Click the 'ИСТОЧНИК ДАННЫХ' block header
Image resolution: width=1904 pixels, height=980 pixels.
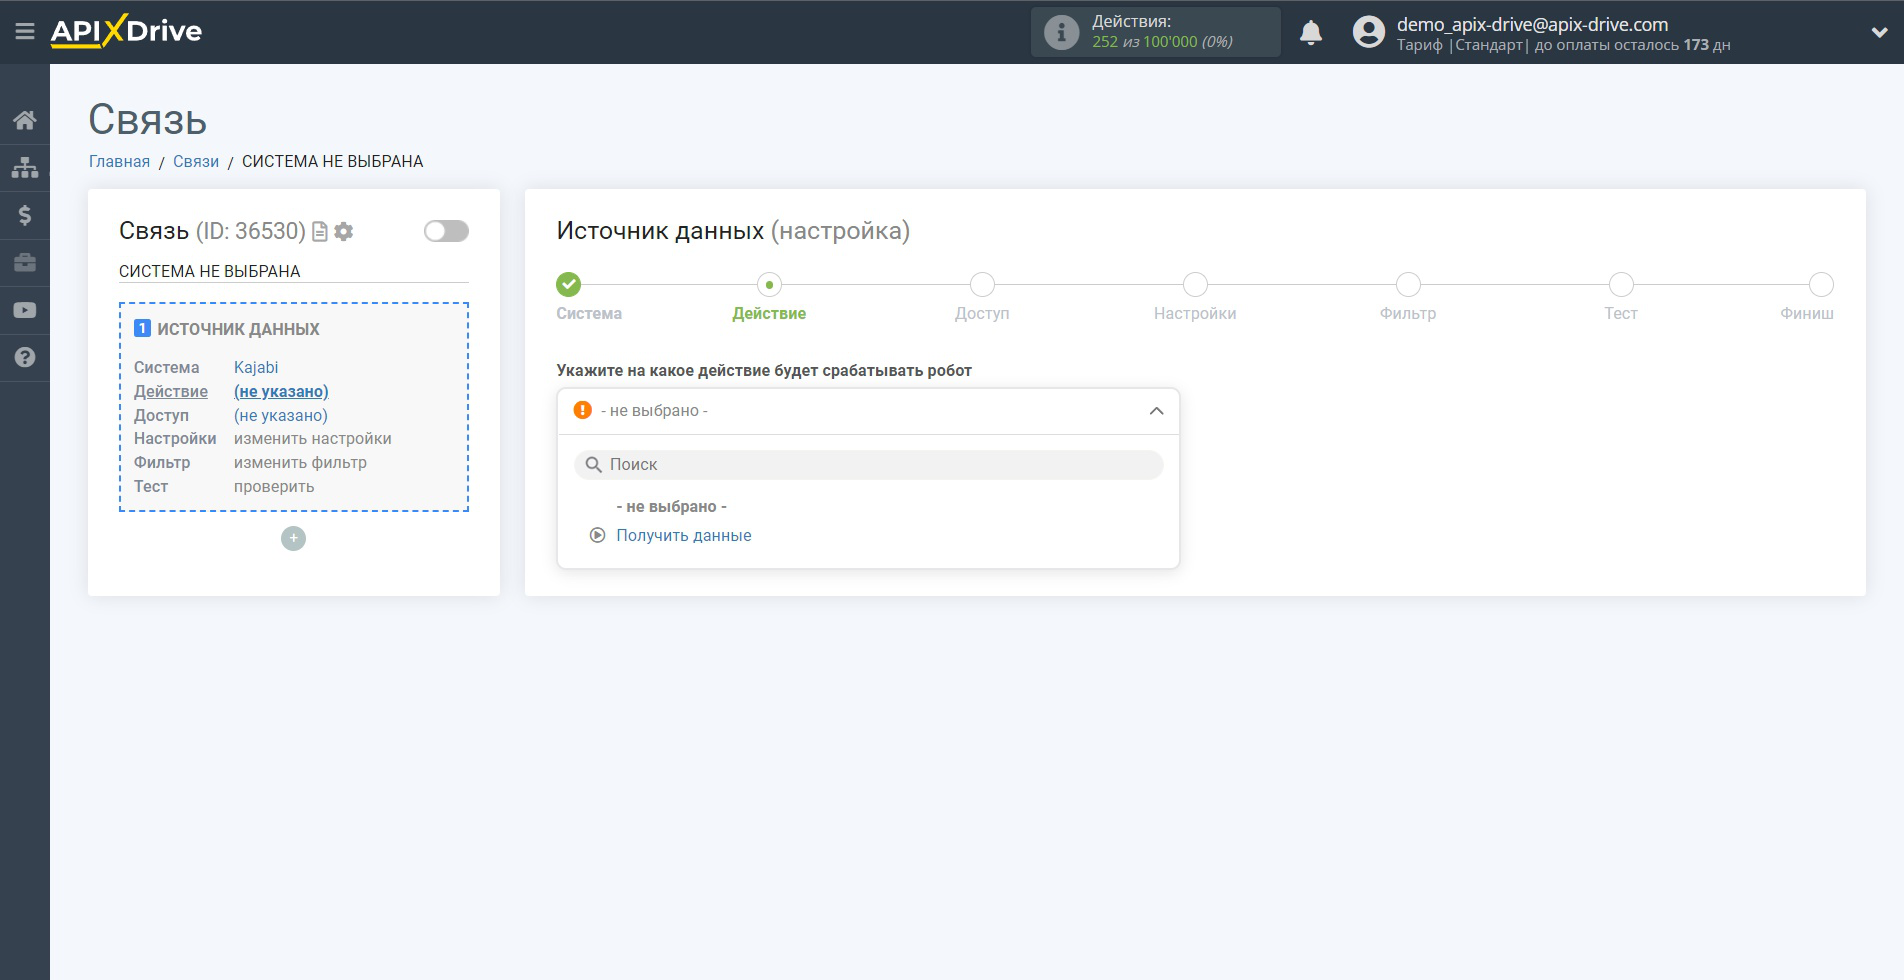(238, 329)
